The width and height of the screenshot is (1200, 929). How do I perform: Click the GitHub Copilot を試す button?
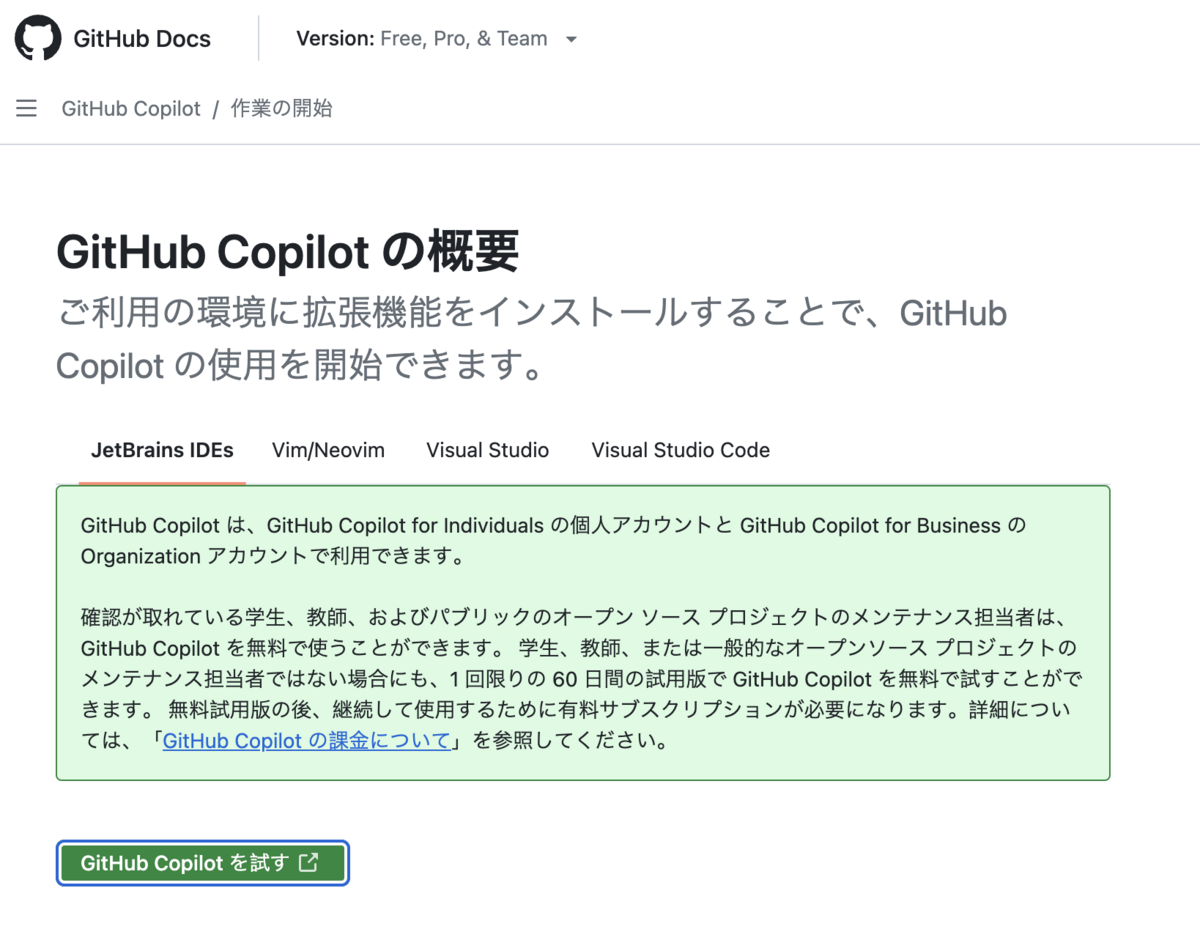pos(202,863)
